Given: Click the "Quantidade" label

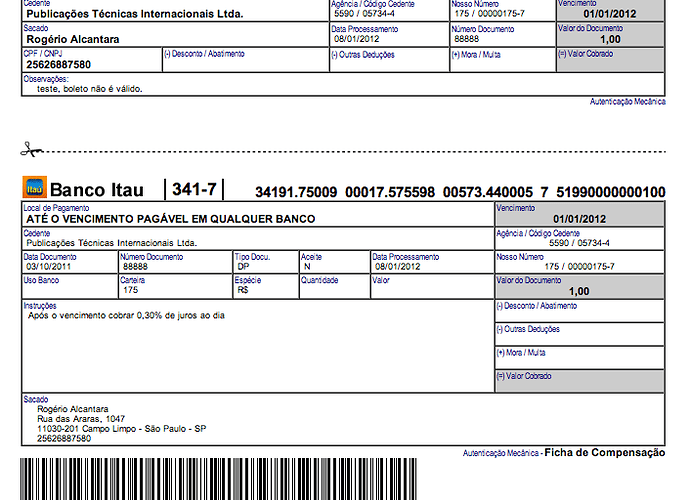Looking at the screenshot, I should click(319, 280).
